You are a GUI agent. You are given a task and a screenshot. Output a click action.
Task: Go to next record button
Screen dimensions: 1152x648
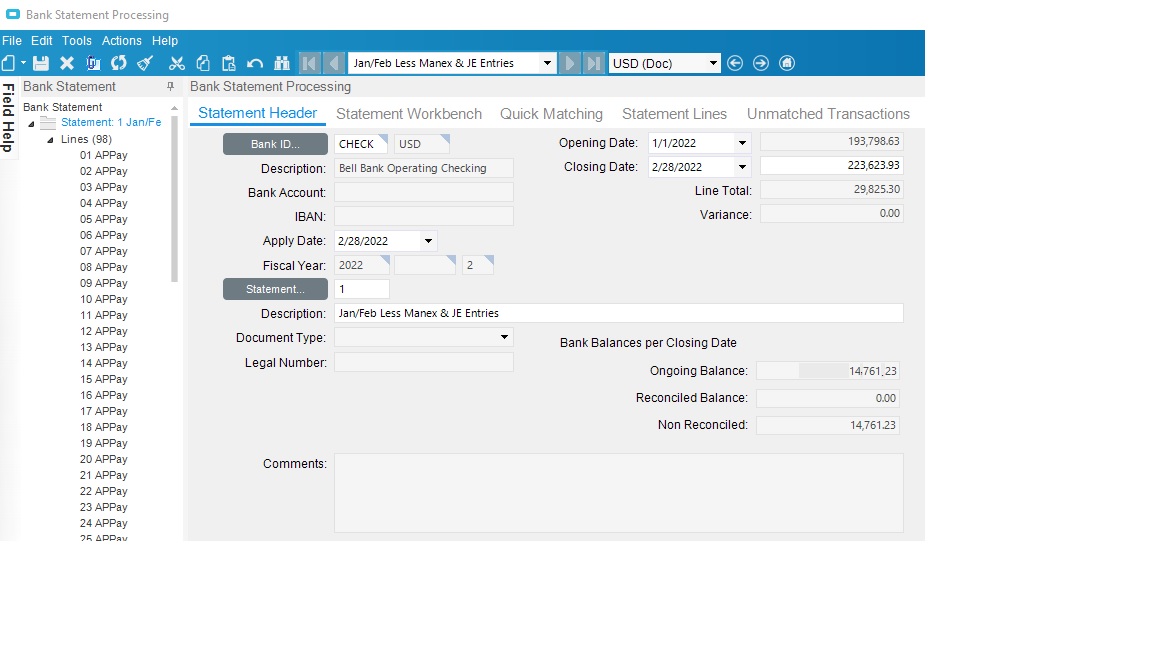569,63
